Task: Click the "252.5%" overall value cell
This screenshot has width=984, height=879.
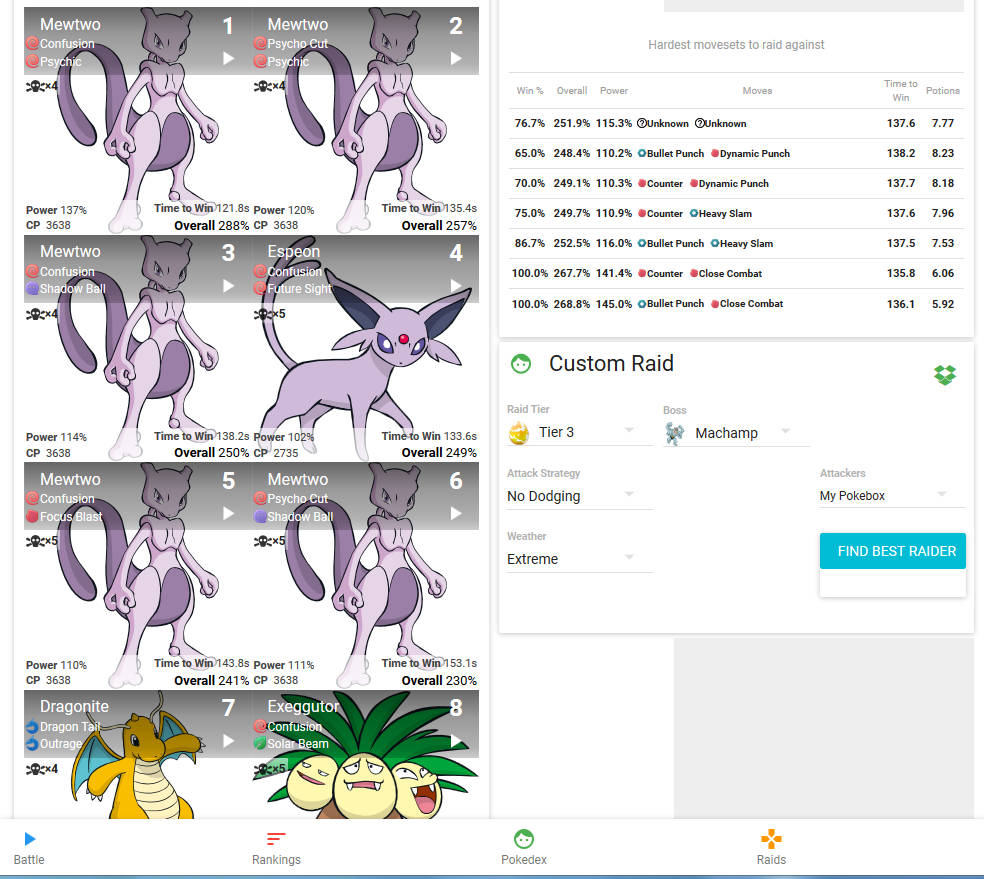Action: tap(572, 243)
